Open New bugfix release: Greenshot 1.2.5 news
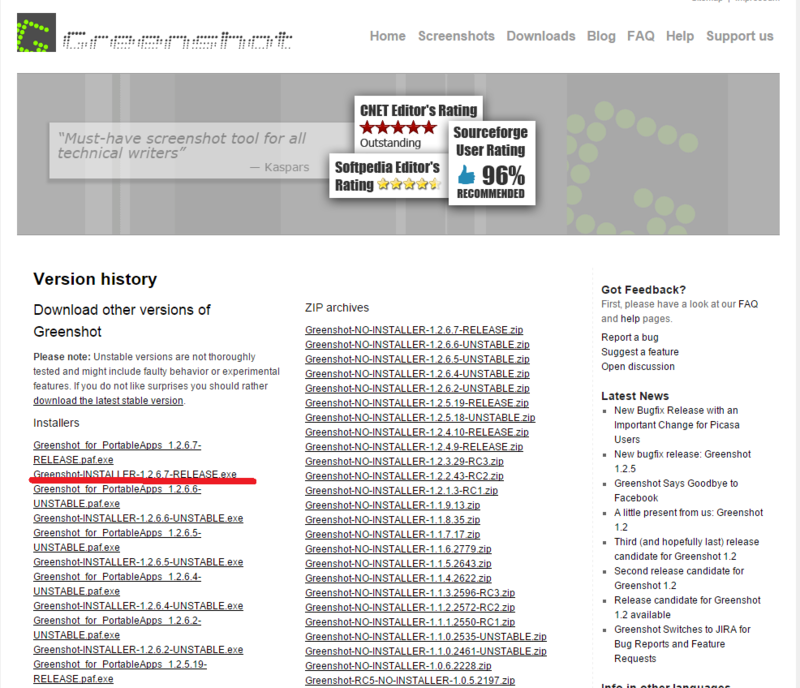 [x=683, y=461]
